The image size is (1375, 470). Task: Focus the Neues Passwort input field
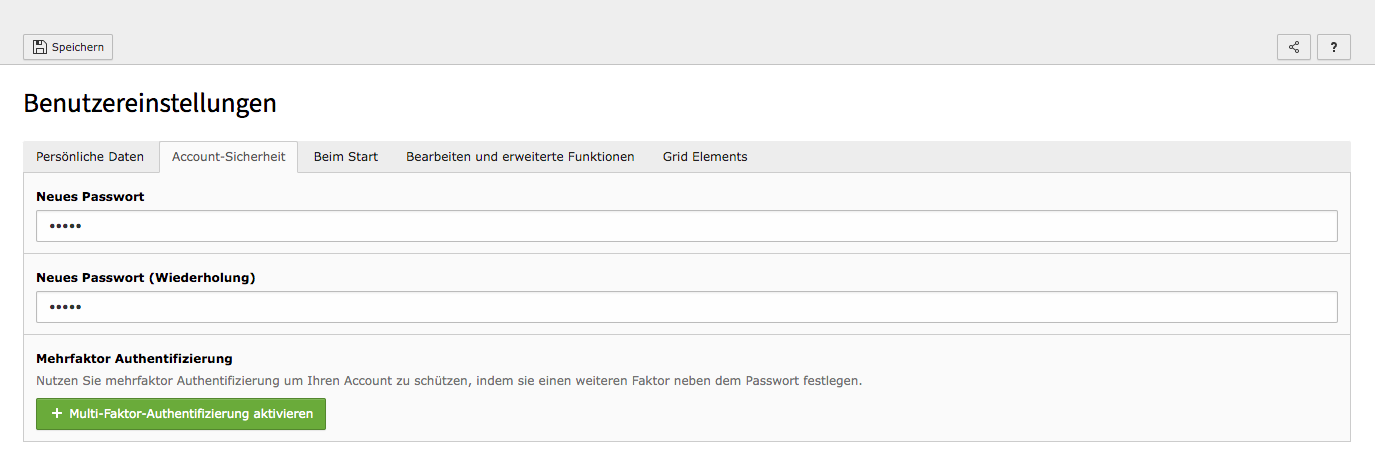(687, 226)
